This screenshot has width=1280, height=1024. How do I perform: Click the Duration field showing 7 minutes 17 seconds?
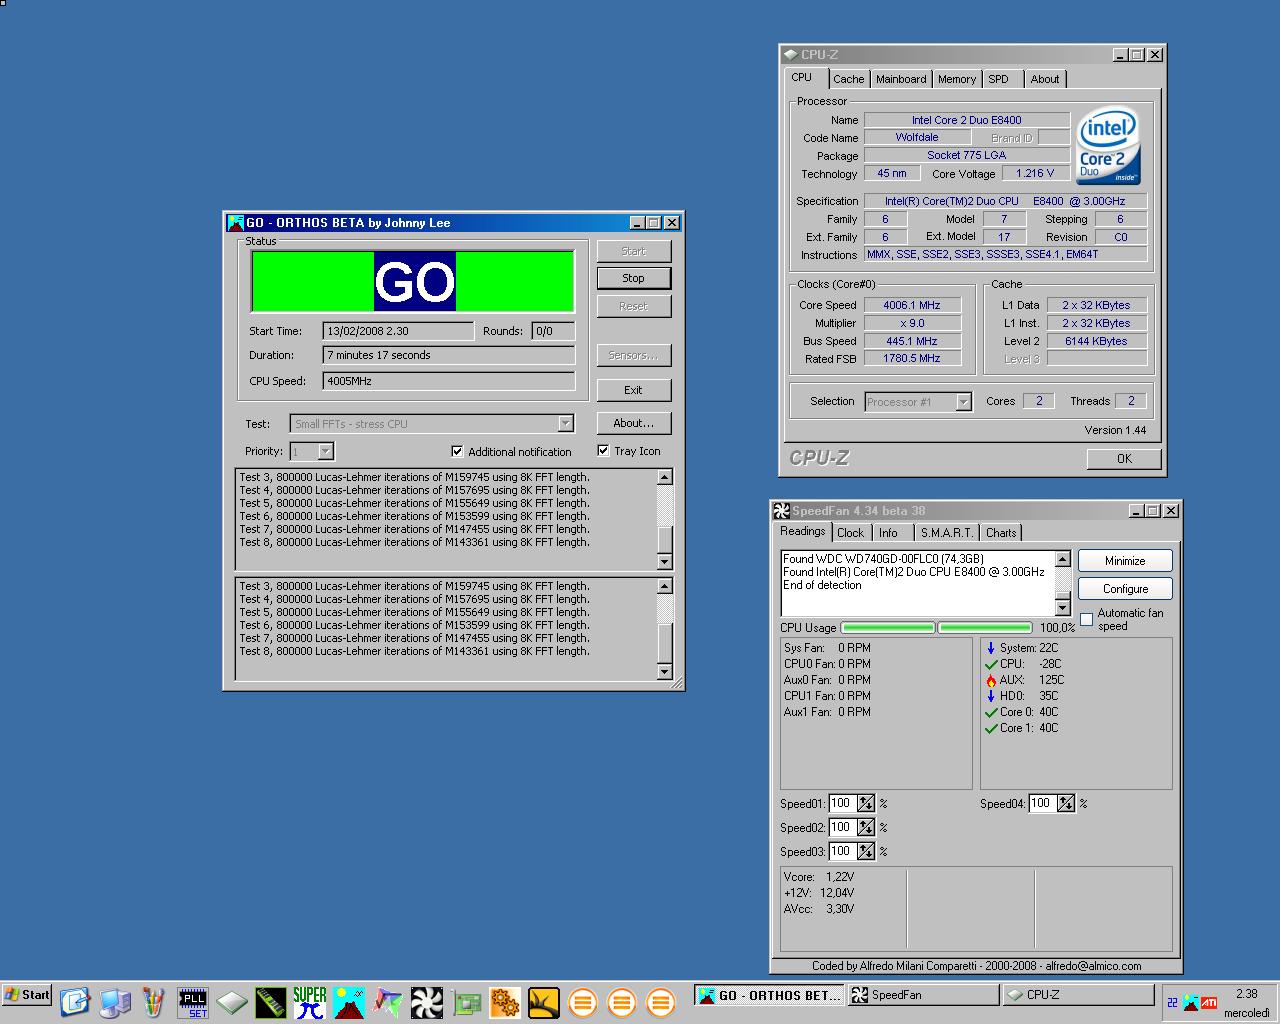[x=449, y=355]
